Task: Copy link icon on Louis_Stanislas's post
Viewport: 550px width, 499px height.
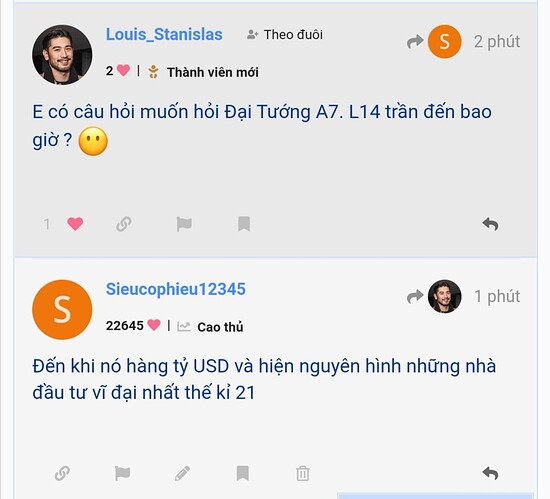Action: click(124, 224)
